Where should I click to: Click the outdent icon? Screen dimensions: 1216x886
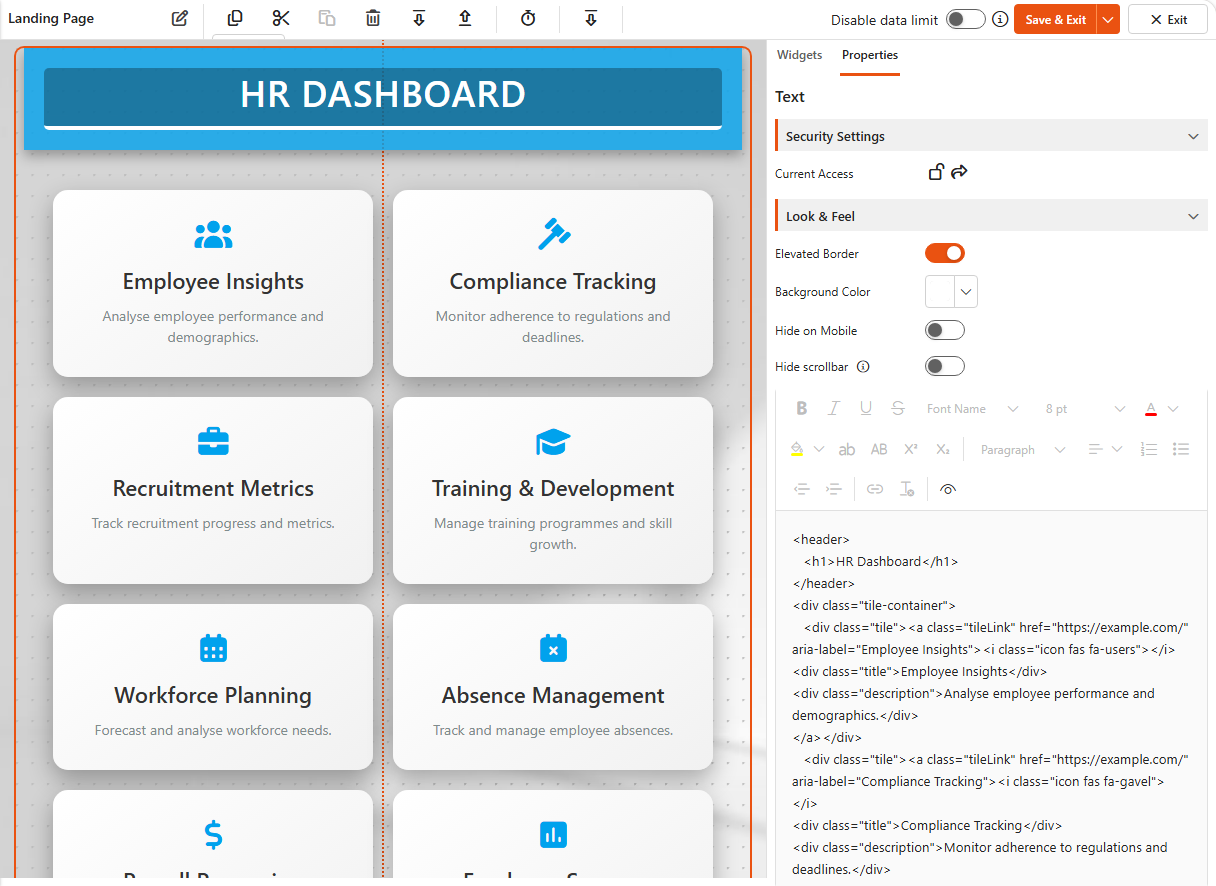[x=802, y=489]
